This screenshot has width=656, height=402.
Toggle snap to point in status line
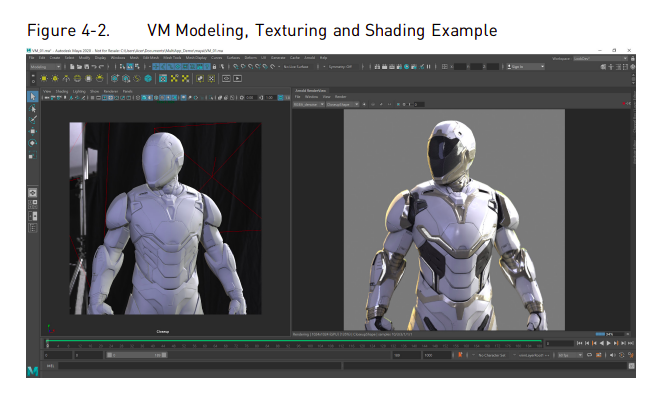point(251,67)
